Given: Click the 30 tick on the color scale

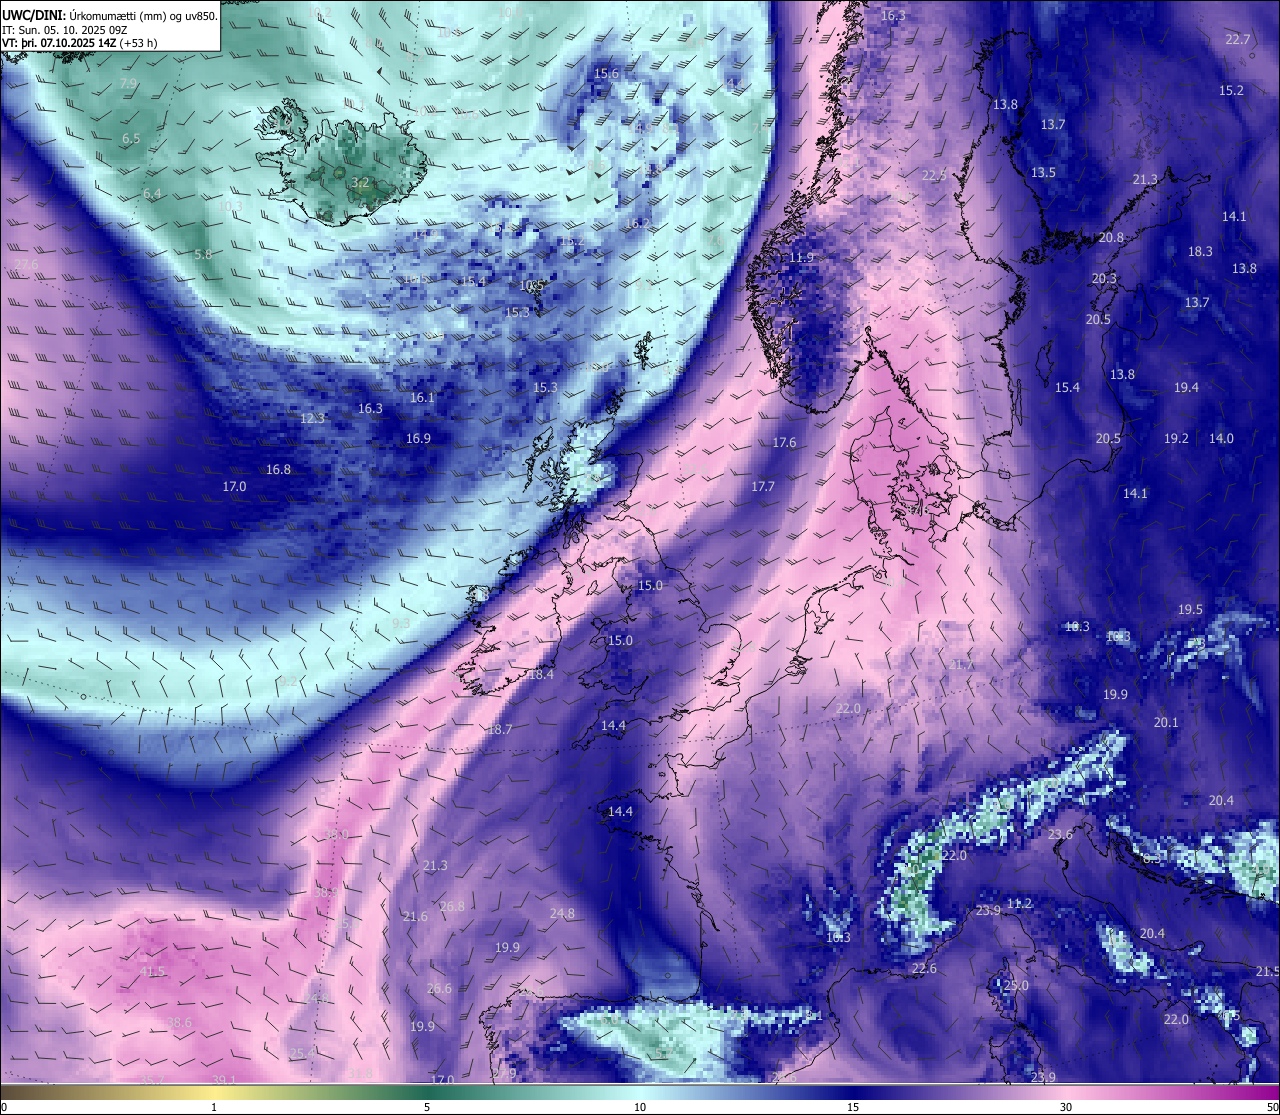Looking at the screenshot, I should (x=1066, y=1107).
